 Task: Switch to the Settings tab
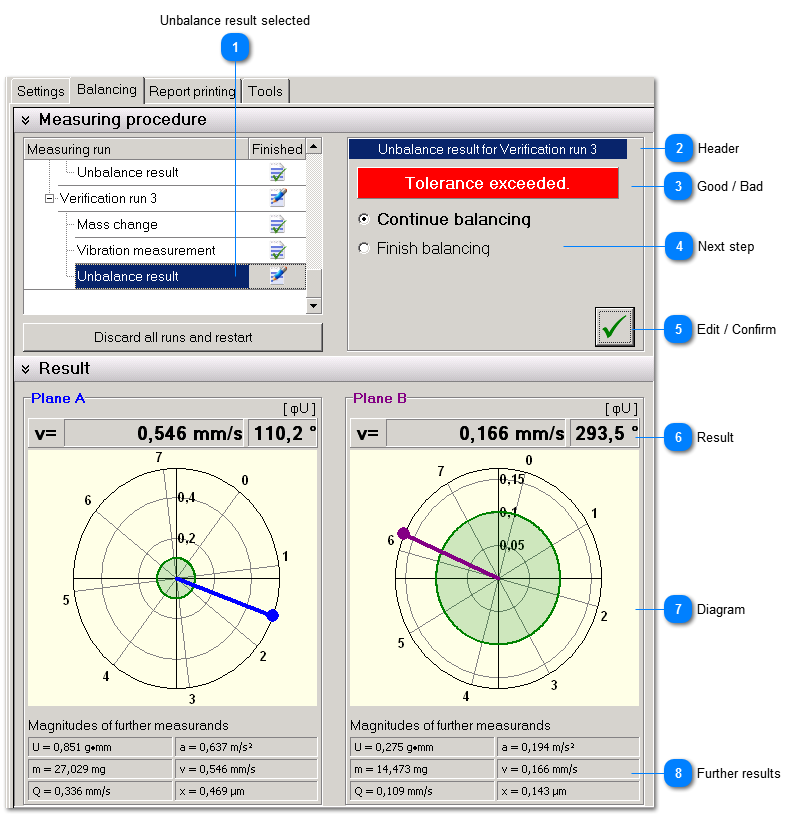[40, 91]
